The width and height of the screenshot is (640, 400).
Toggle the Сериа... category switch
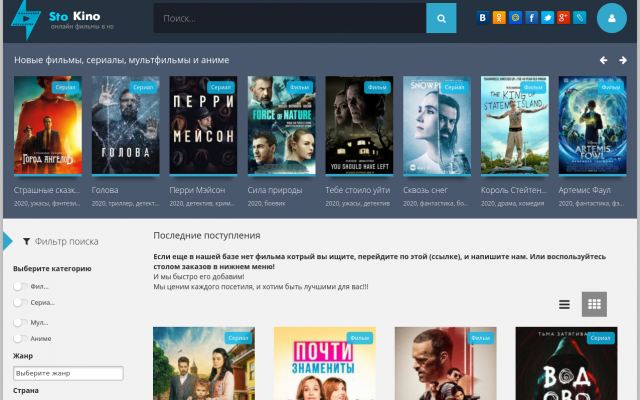(20, 302)
